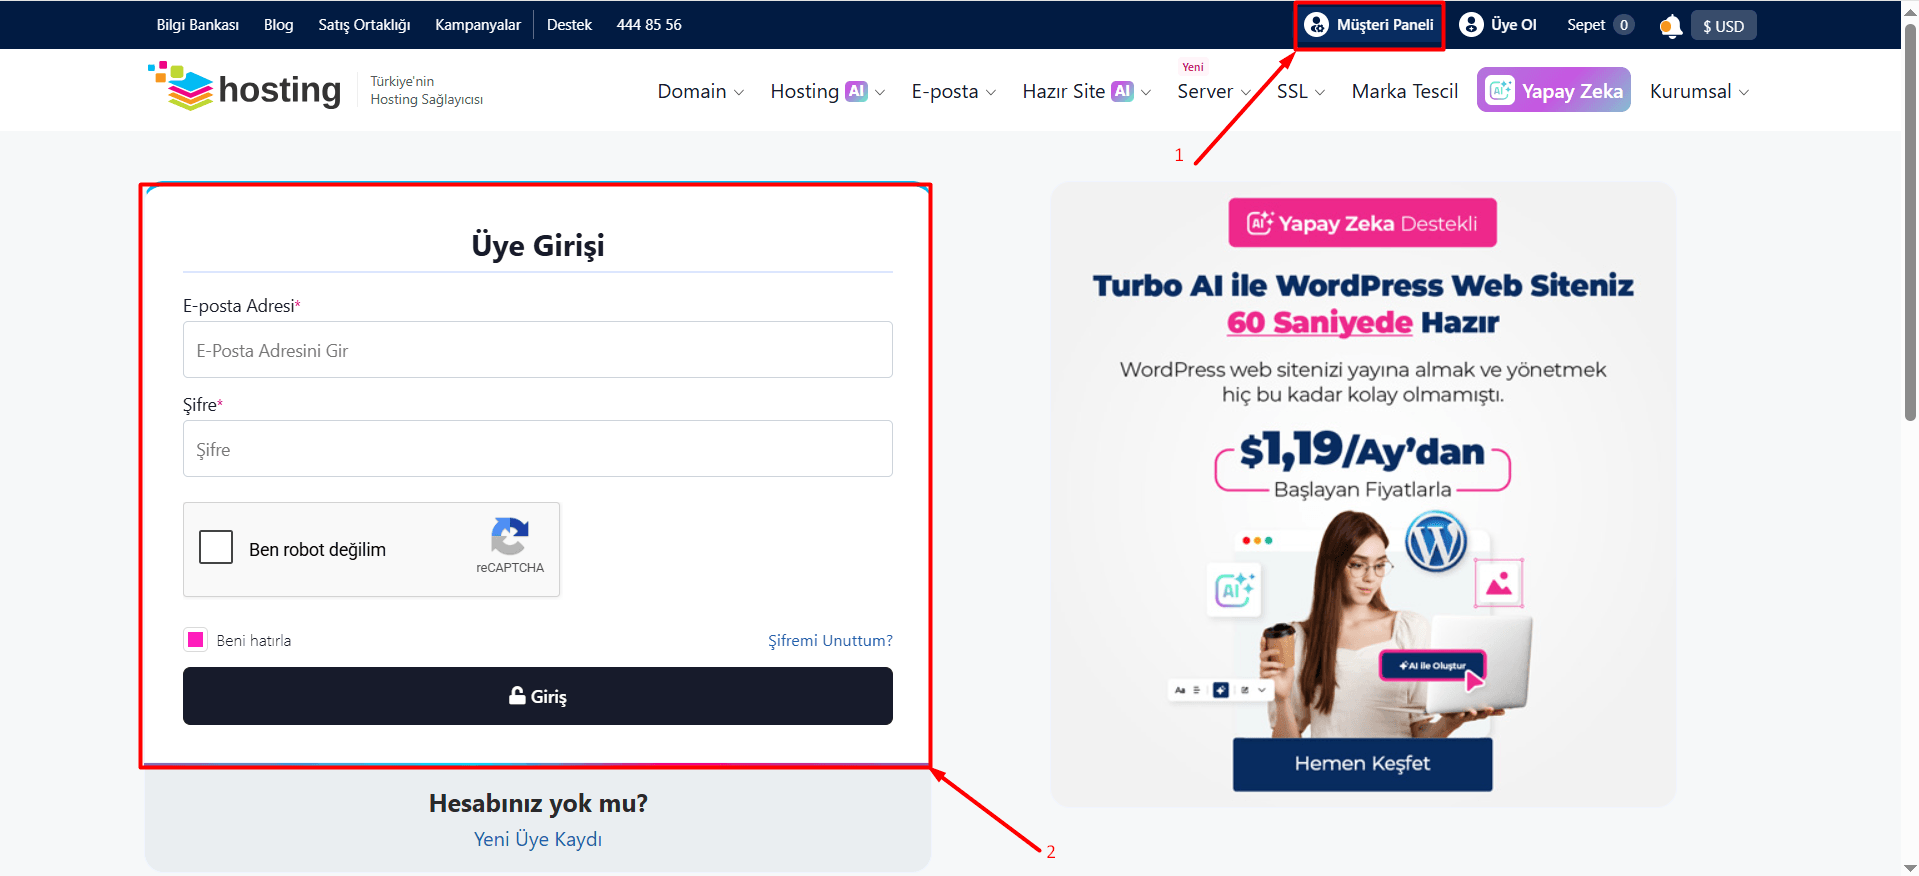This screenshot has width=1919, height=876.
Task: Expand the SSL dropdown
Action: click(x=1300, y=91)
